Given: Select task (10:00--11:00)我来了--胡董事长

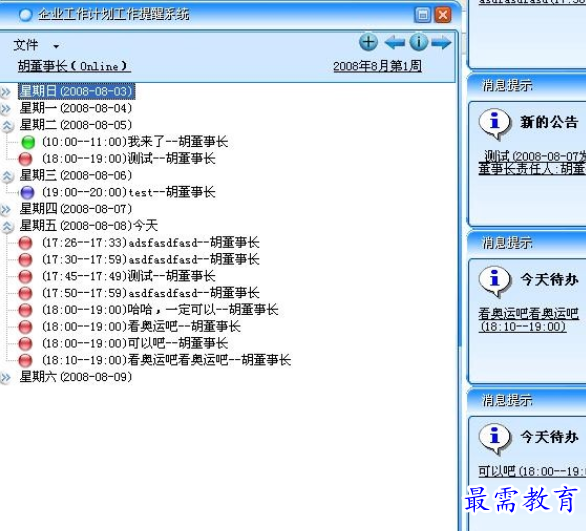Looking at the screenshot, I should 135,142.
